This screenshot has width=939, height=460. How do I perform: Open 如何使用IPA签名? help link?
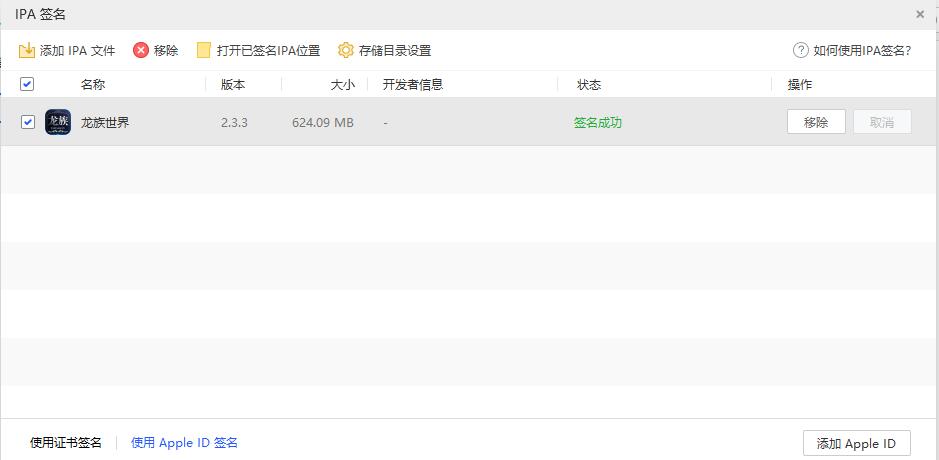click(x=862, y=51)
